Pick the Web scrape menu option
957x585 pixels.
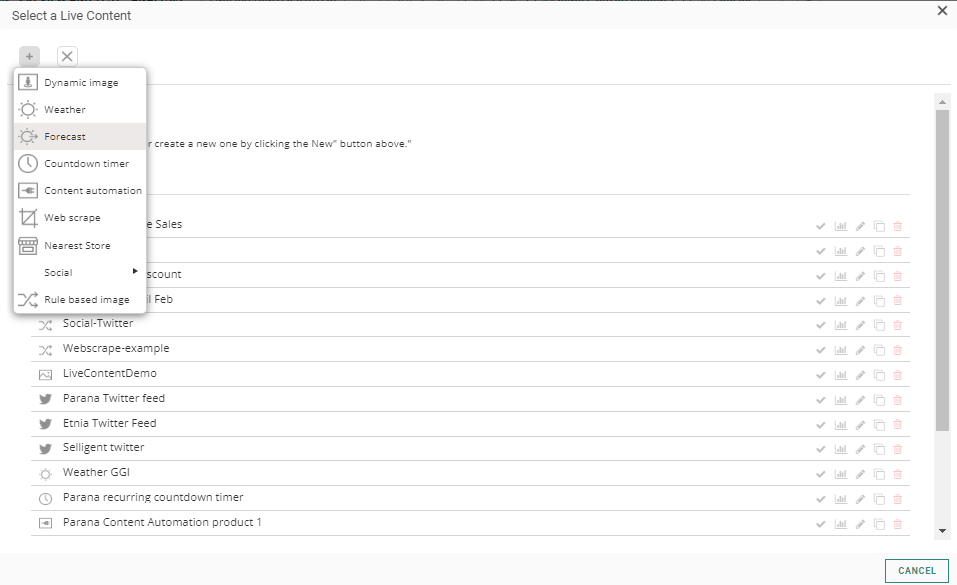point(72,218)
